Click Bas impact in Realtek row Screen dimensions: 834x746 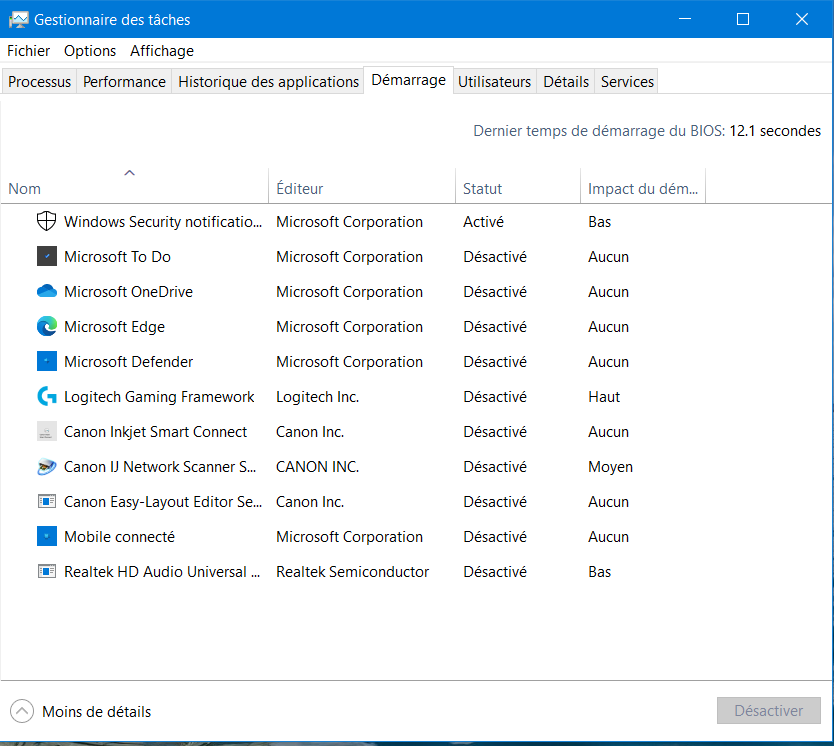[599, 572]
